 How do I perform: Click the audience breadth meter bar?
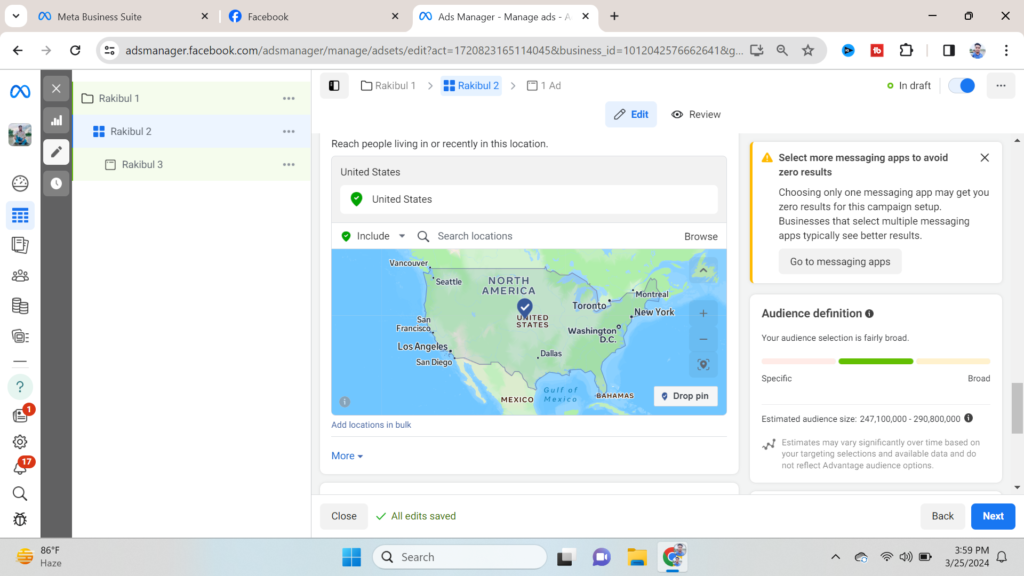[x=876, y=361]
